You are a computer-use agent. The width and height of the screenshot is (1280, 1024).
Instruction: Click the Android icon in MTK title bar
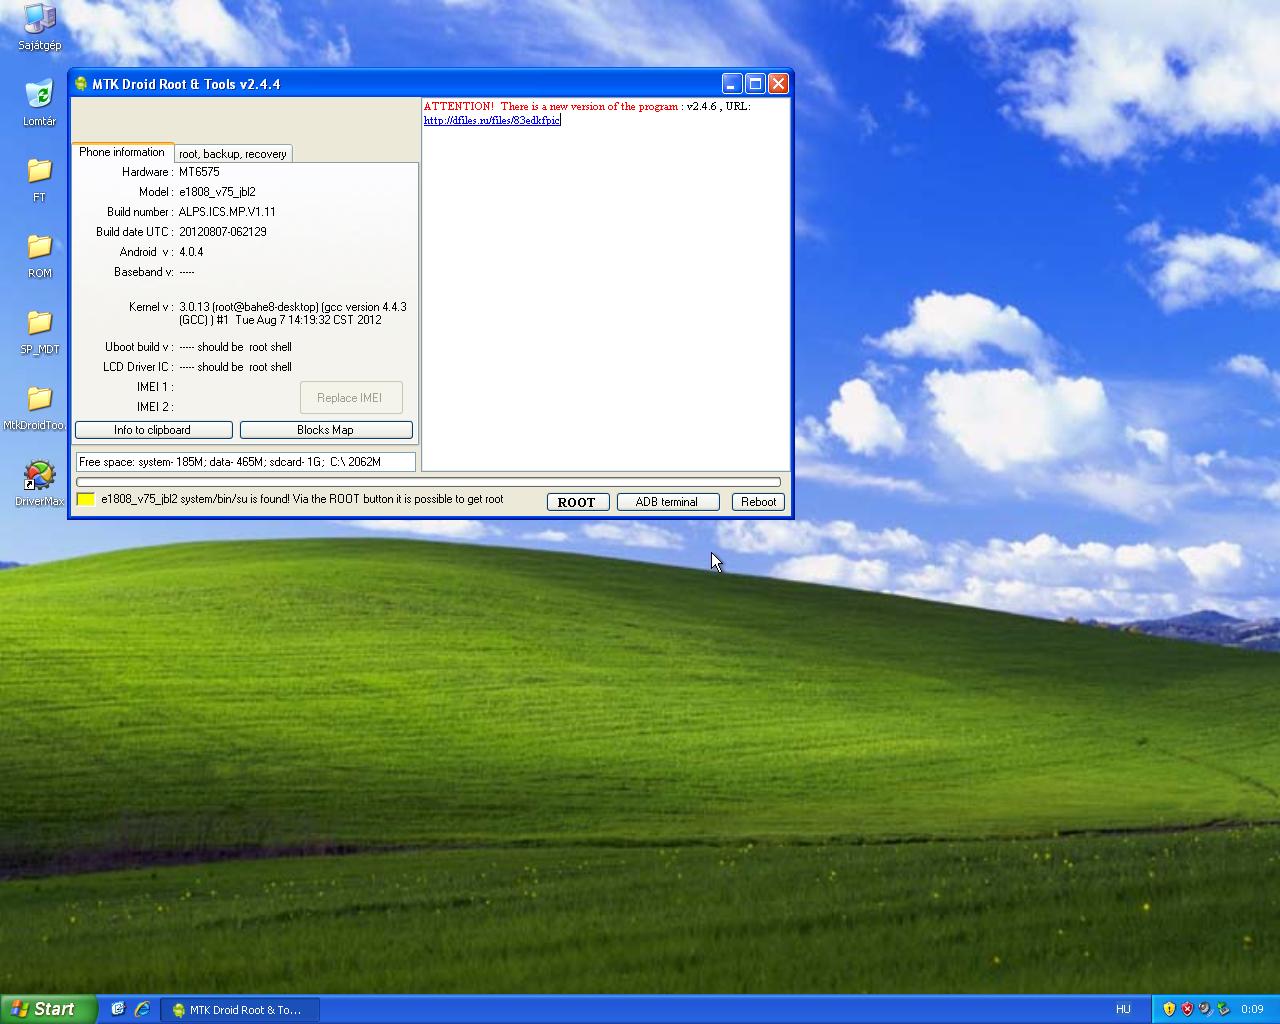tap(82, 84)
